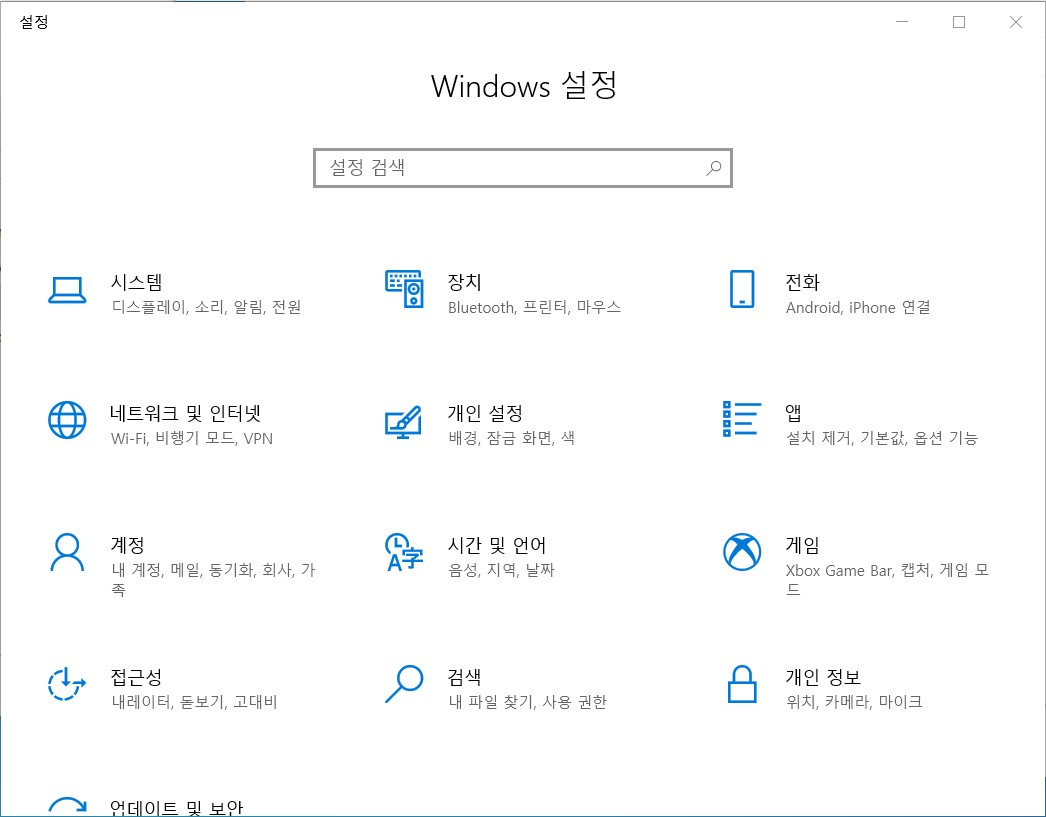Click the text 설치 제거, 기본값, 옵션 기능

click(x=882, y=438)
